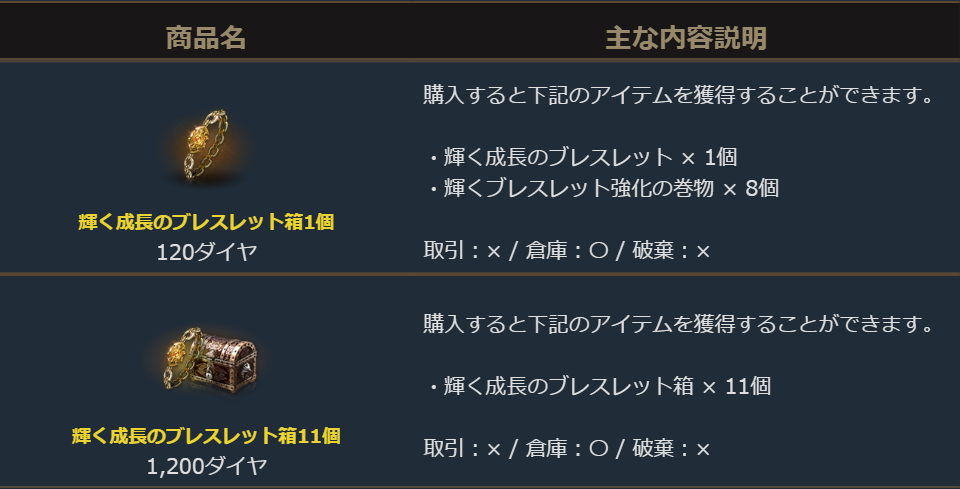Click 取引 : × in the 11-box row
Viewport: 960px width, 489px height.
(462, 447)
